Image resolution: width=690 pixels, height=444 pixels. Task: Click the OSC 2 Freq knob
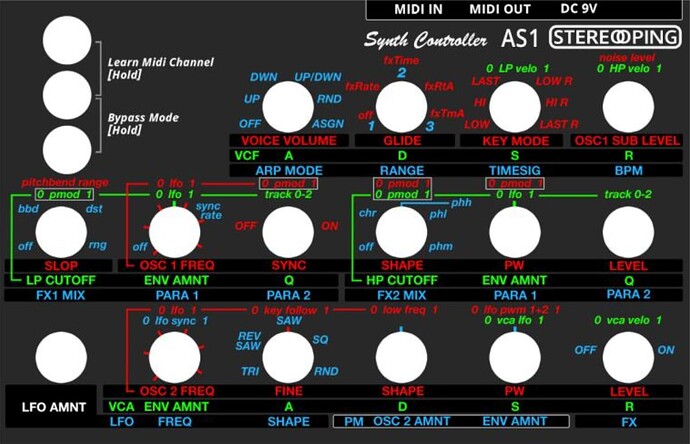click(175, 357)
